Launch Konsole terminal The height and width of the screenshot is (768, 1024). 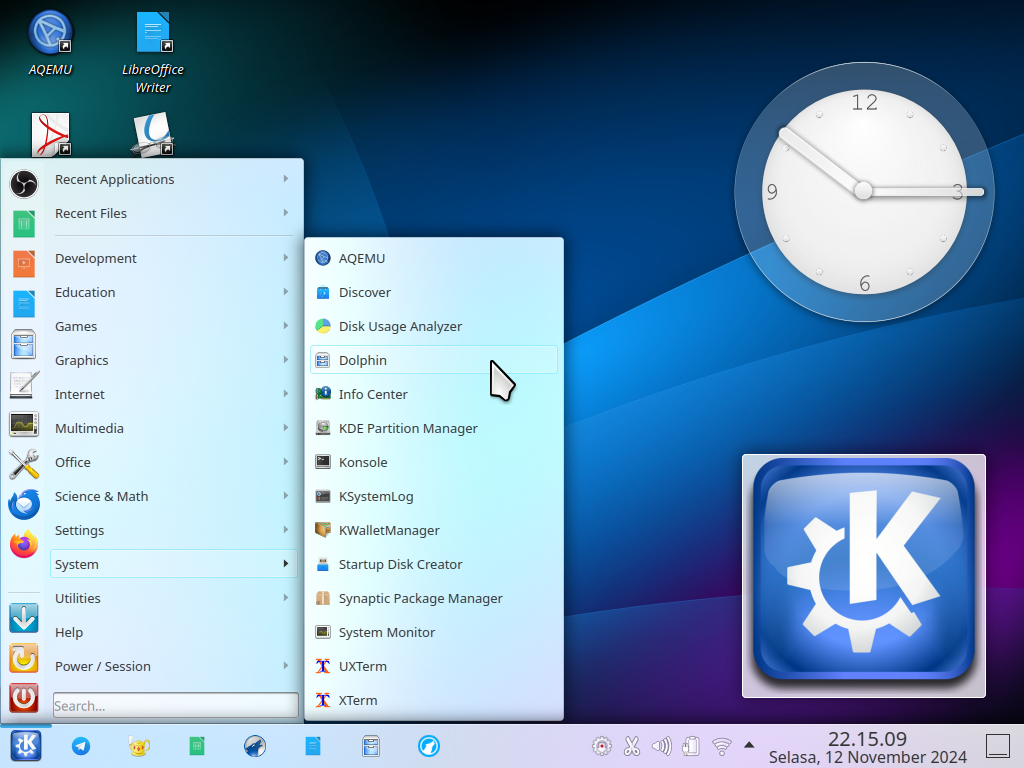point(434,462)
